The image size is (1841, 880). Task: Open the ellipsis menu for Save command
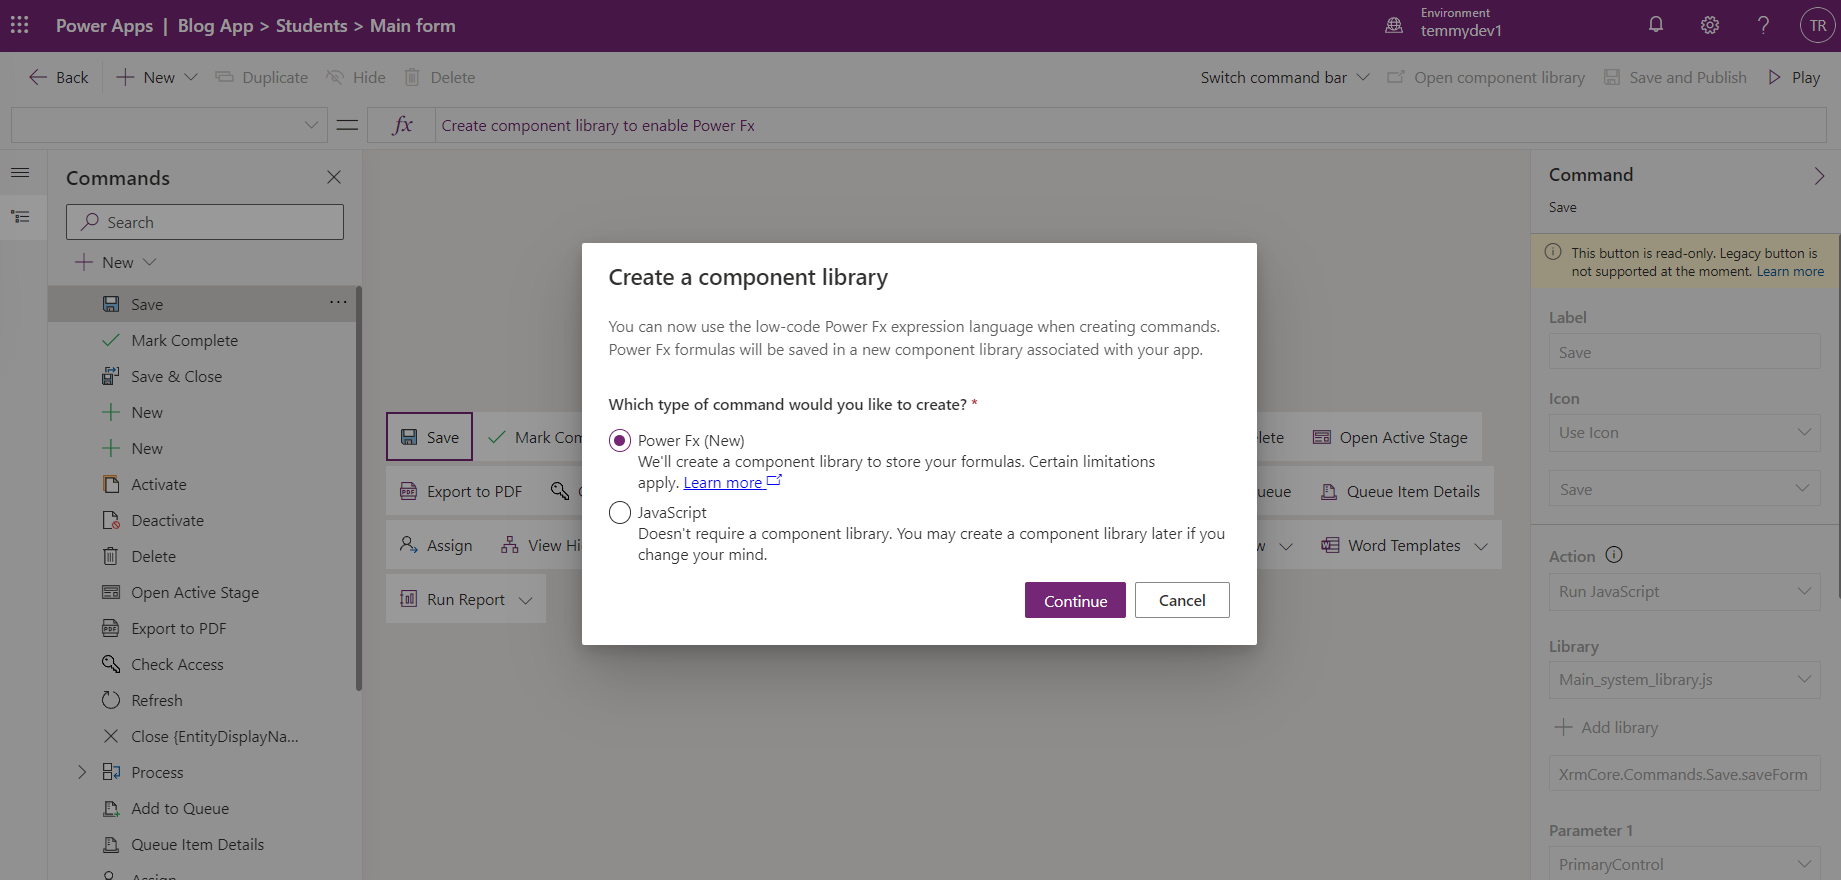(338, 302)
